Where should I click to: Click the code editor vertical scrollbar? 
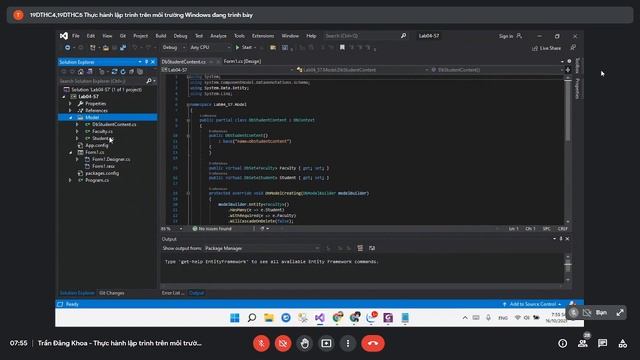pos(567,150)
